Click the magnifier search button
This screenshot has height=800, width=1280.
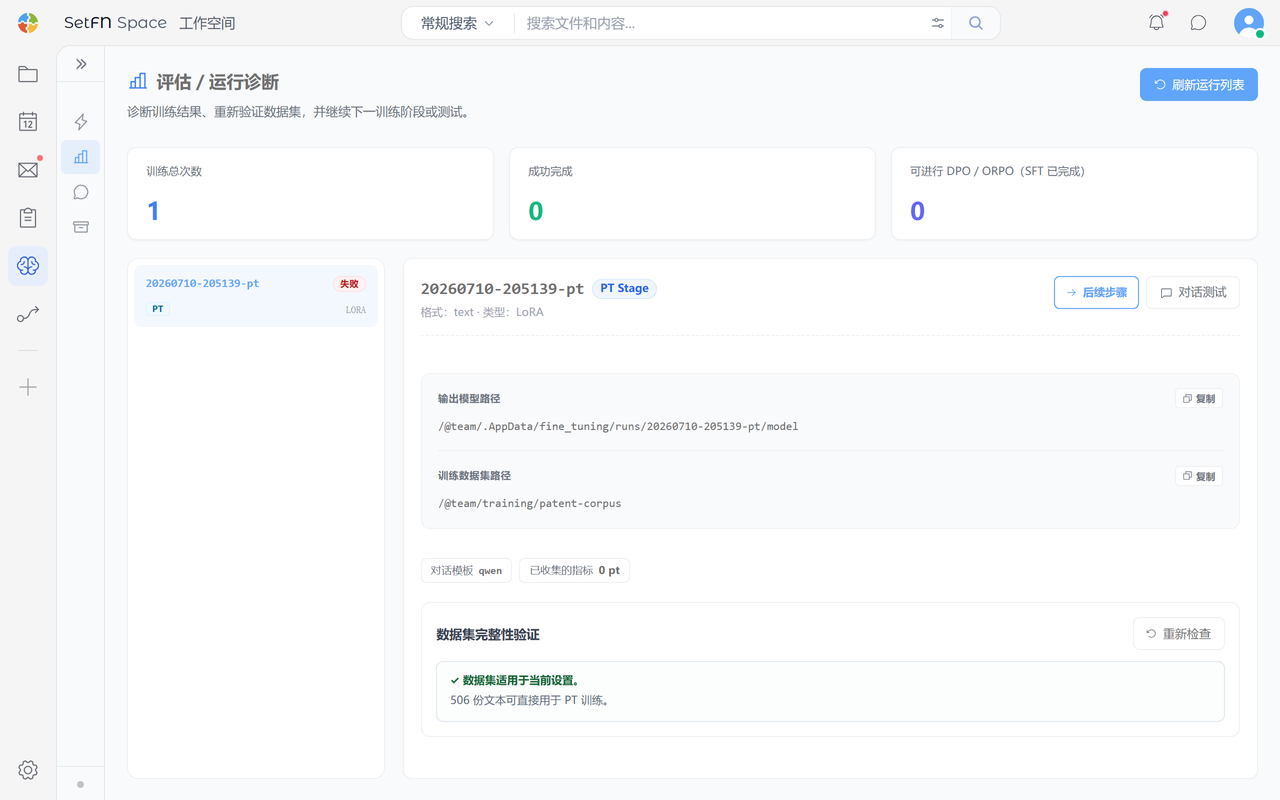coord(976,23)
